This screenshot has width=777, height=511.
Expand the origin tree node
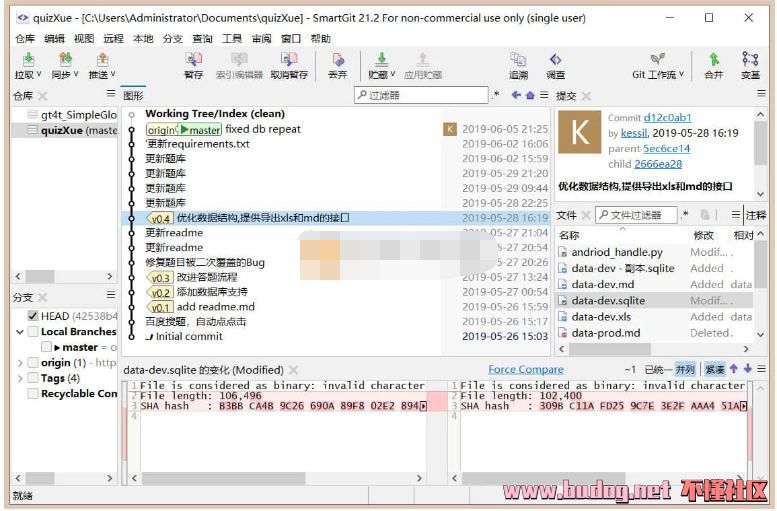point(20,363)
